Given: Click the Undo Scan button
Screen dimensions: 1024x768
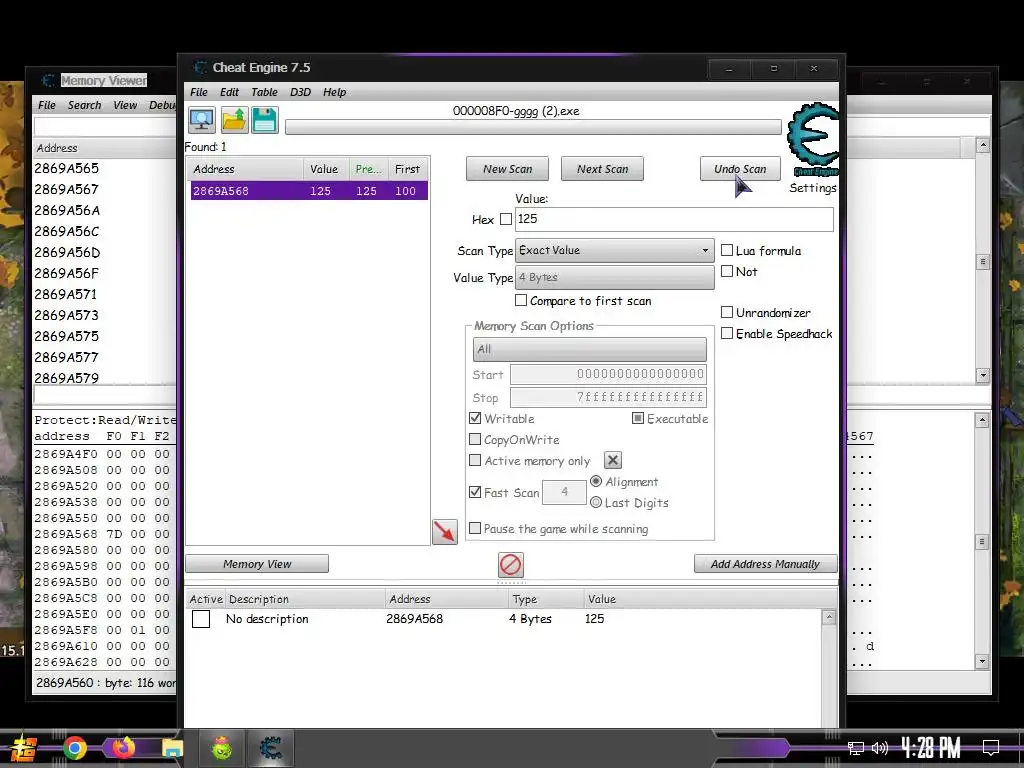Looking at the screenshot, I should [x=740, y=169].
